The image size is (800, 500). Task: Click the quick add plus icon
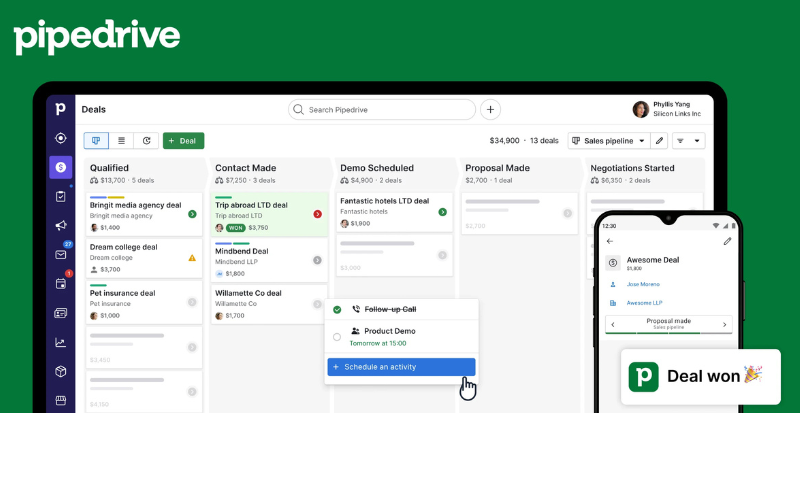pos(490,109)
